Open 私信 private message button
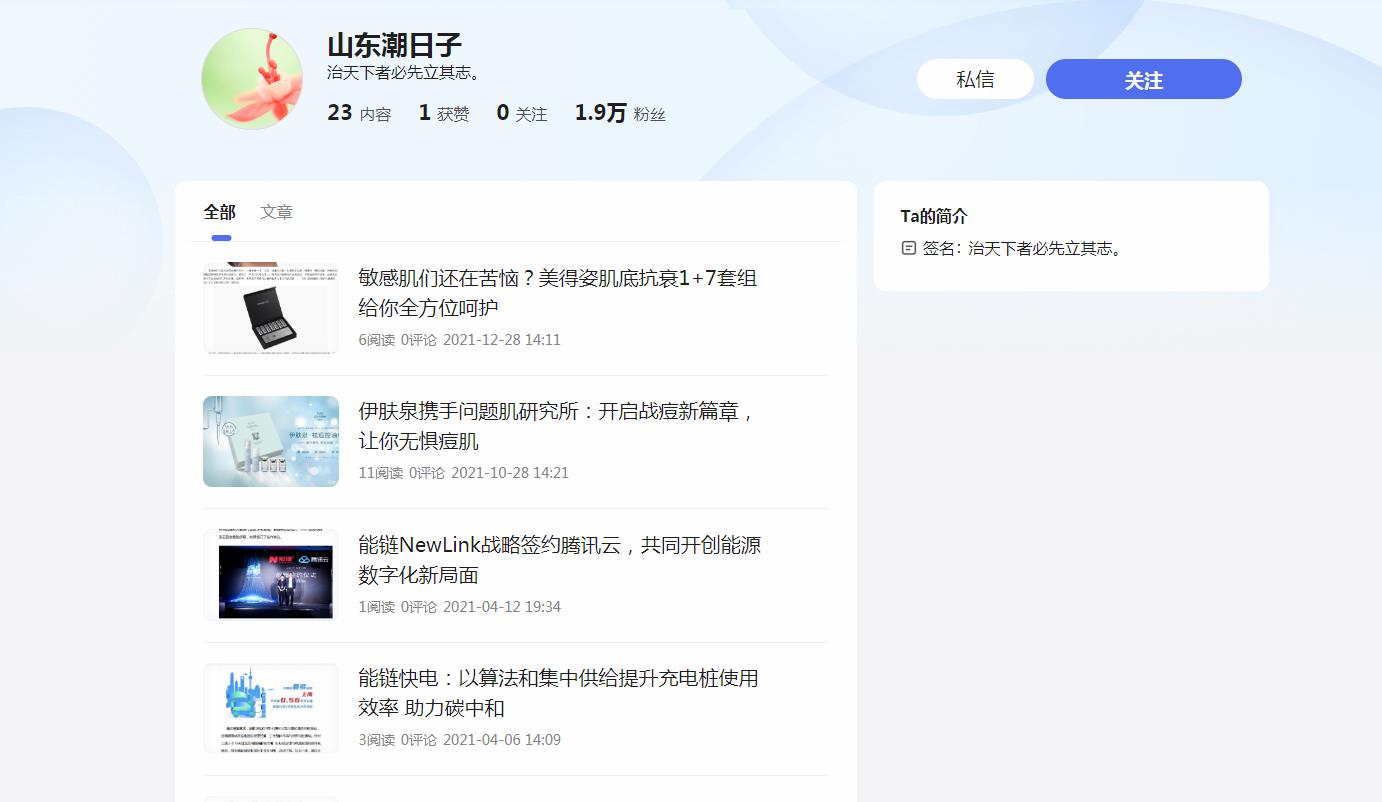Viewport: 1382px width, 802px height. coord(975,79)
